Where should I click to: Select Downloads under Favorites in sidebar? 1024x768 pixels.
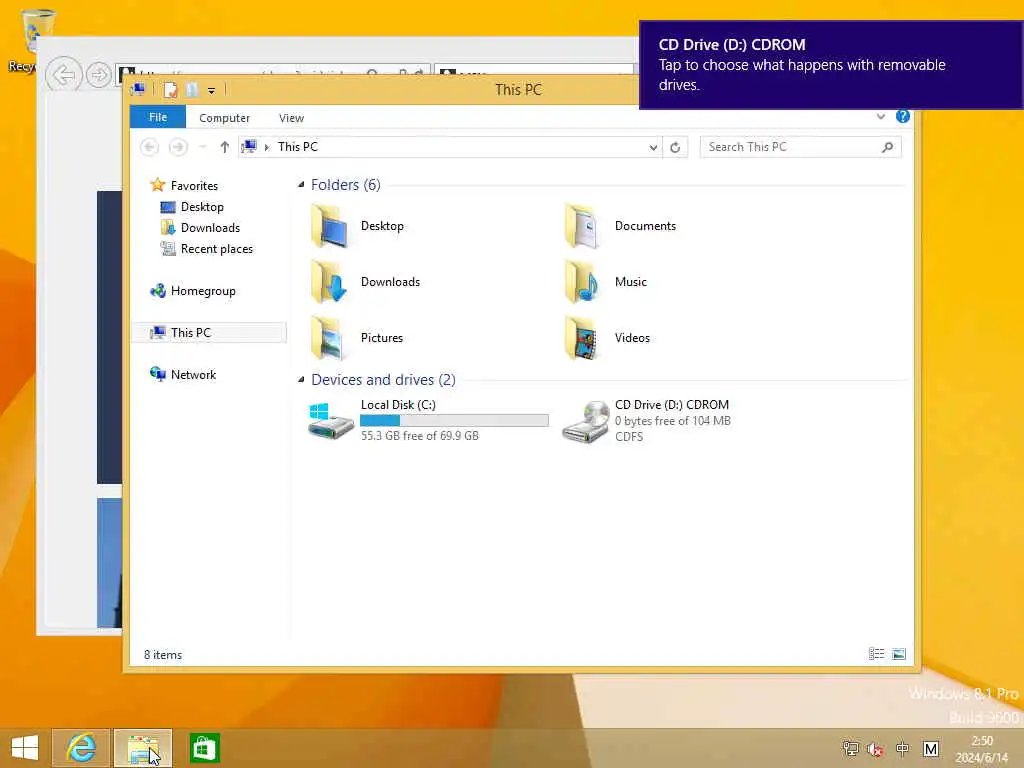click(210, 228)
